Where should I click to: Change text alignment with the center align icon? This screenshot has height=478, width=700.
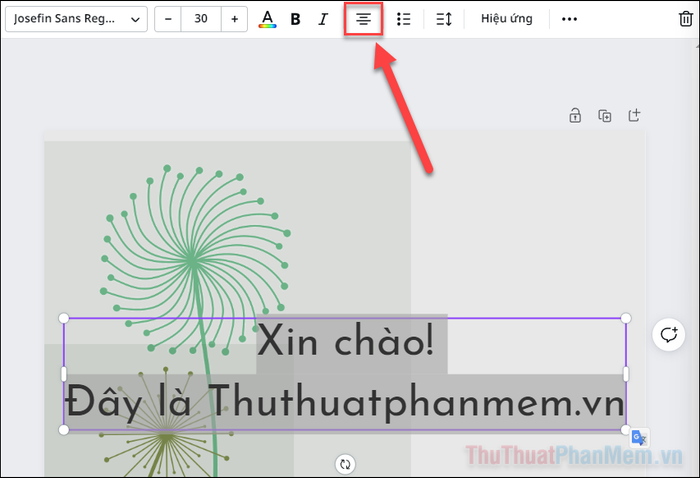pyautogui.click(x=363, y=19)
